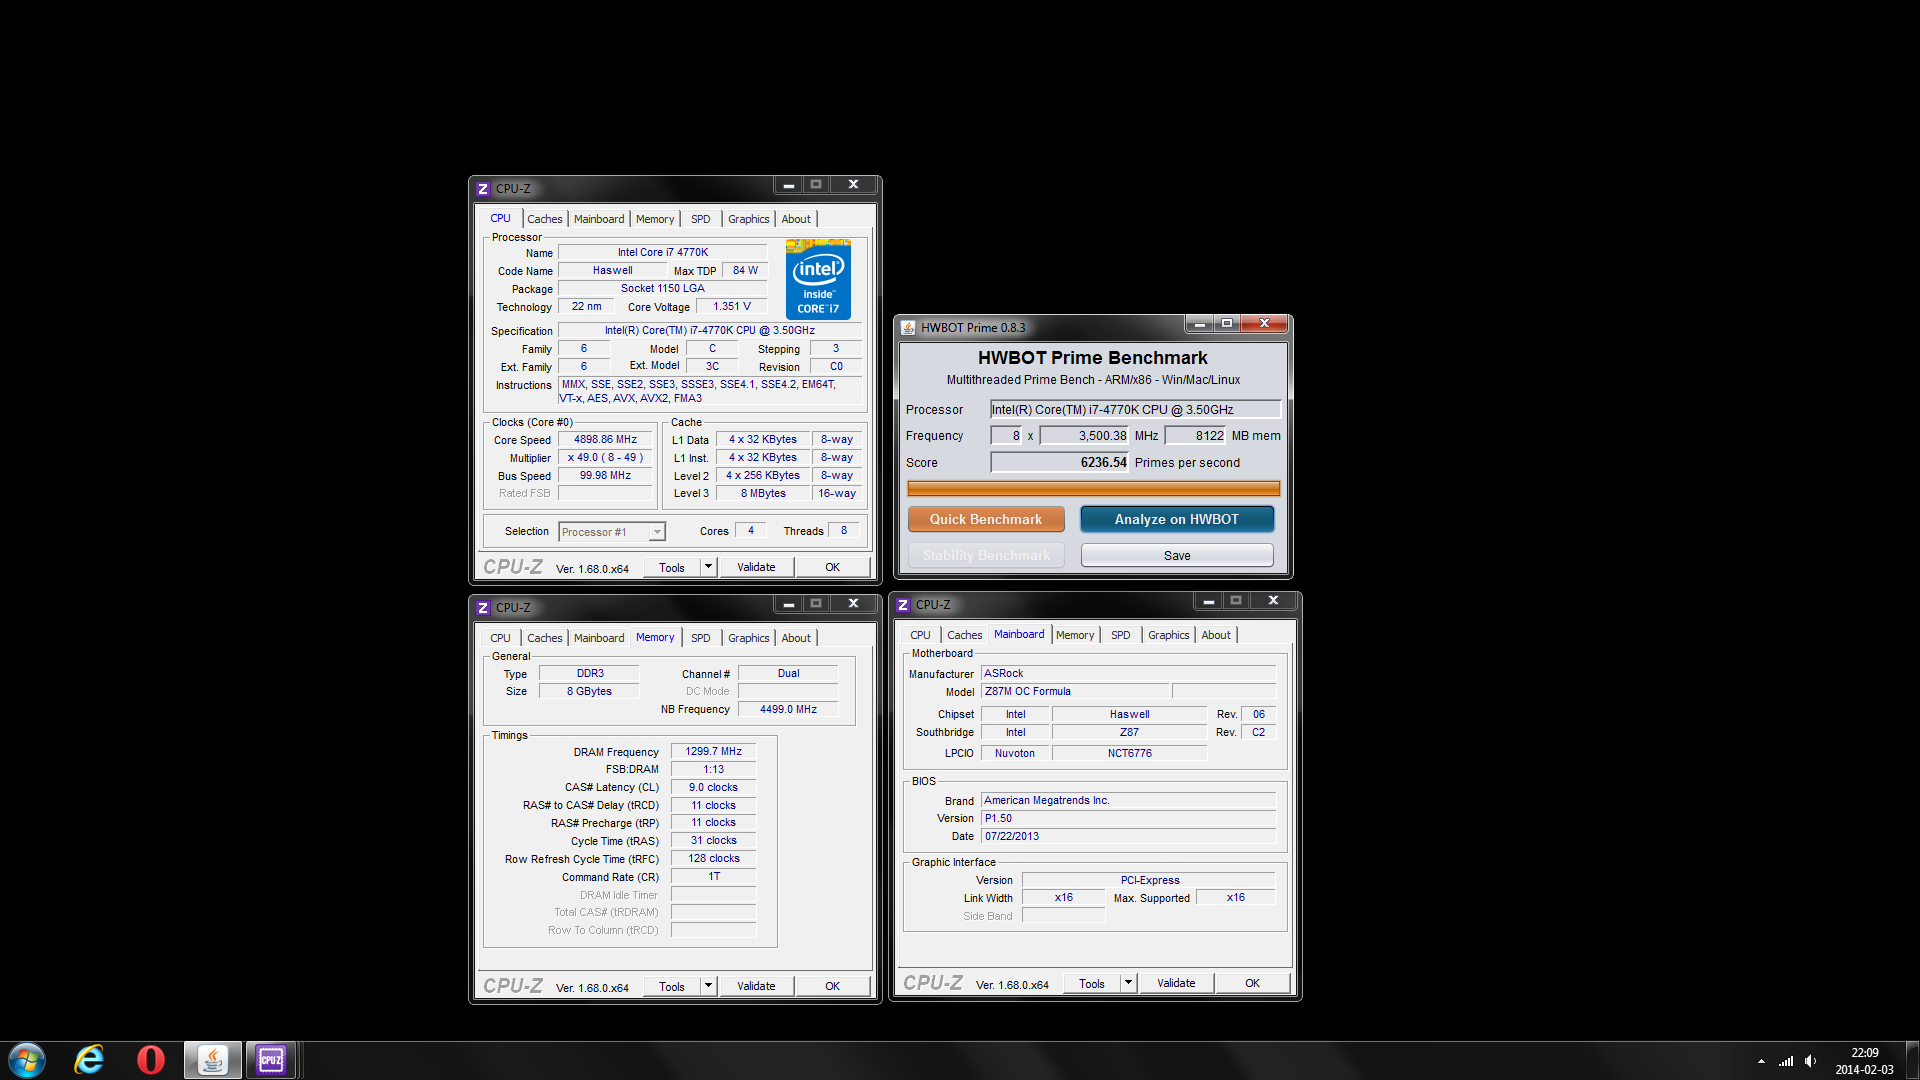Launch Internet Explorer from taskbar
This screenshot has width=1920, height=1080.
click(89, 1060)
